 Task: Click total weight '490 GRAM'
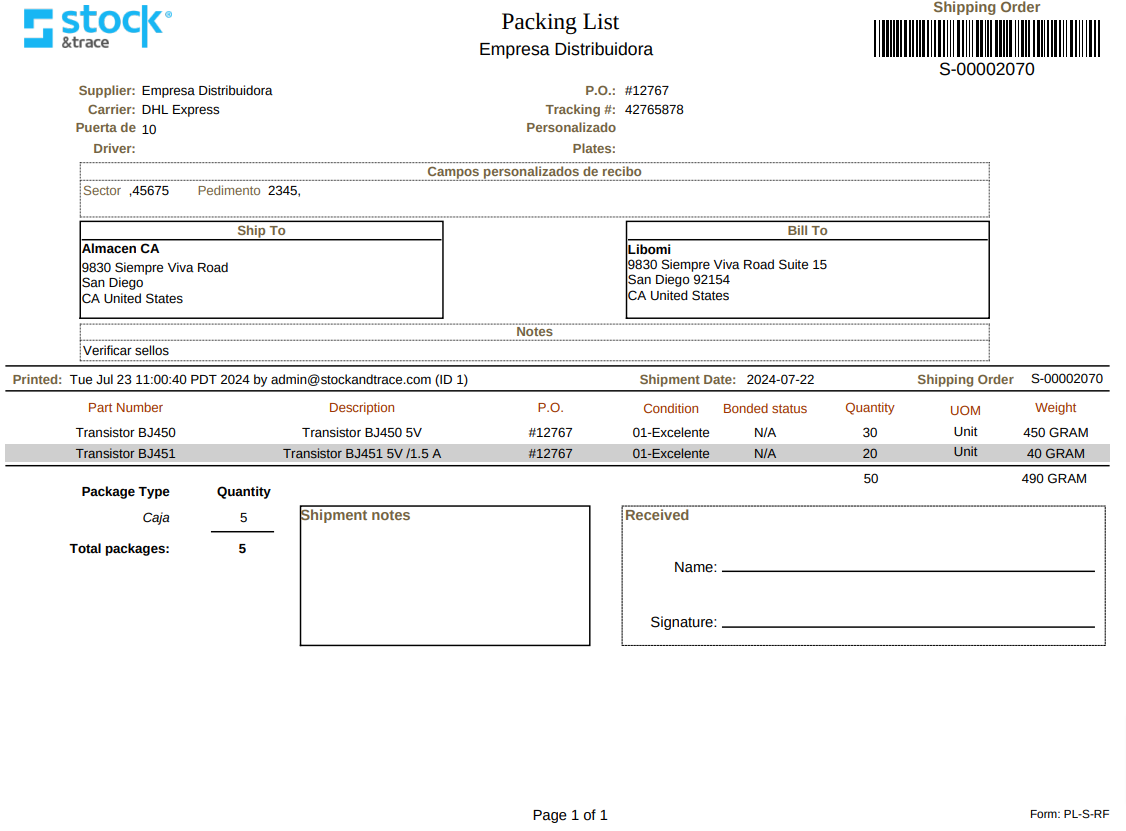tap(1054, 479)
